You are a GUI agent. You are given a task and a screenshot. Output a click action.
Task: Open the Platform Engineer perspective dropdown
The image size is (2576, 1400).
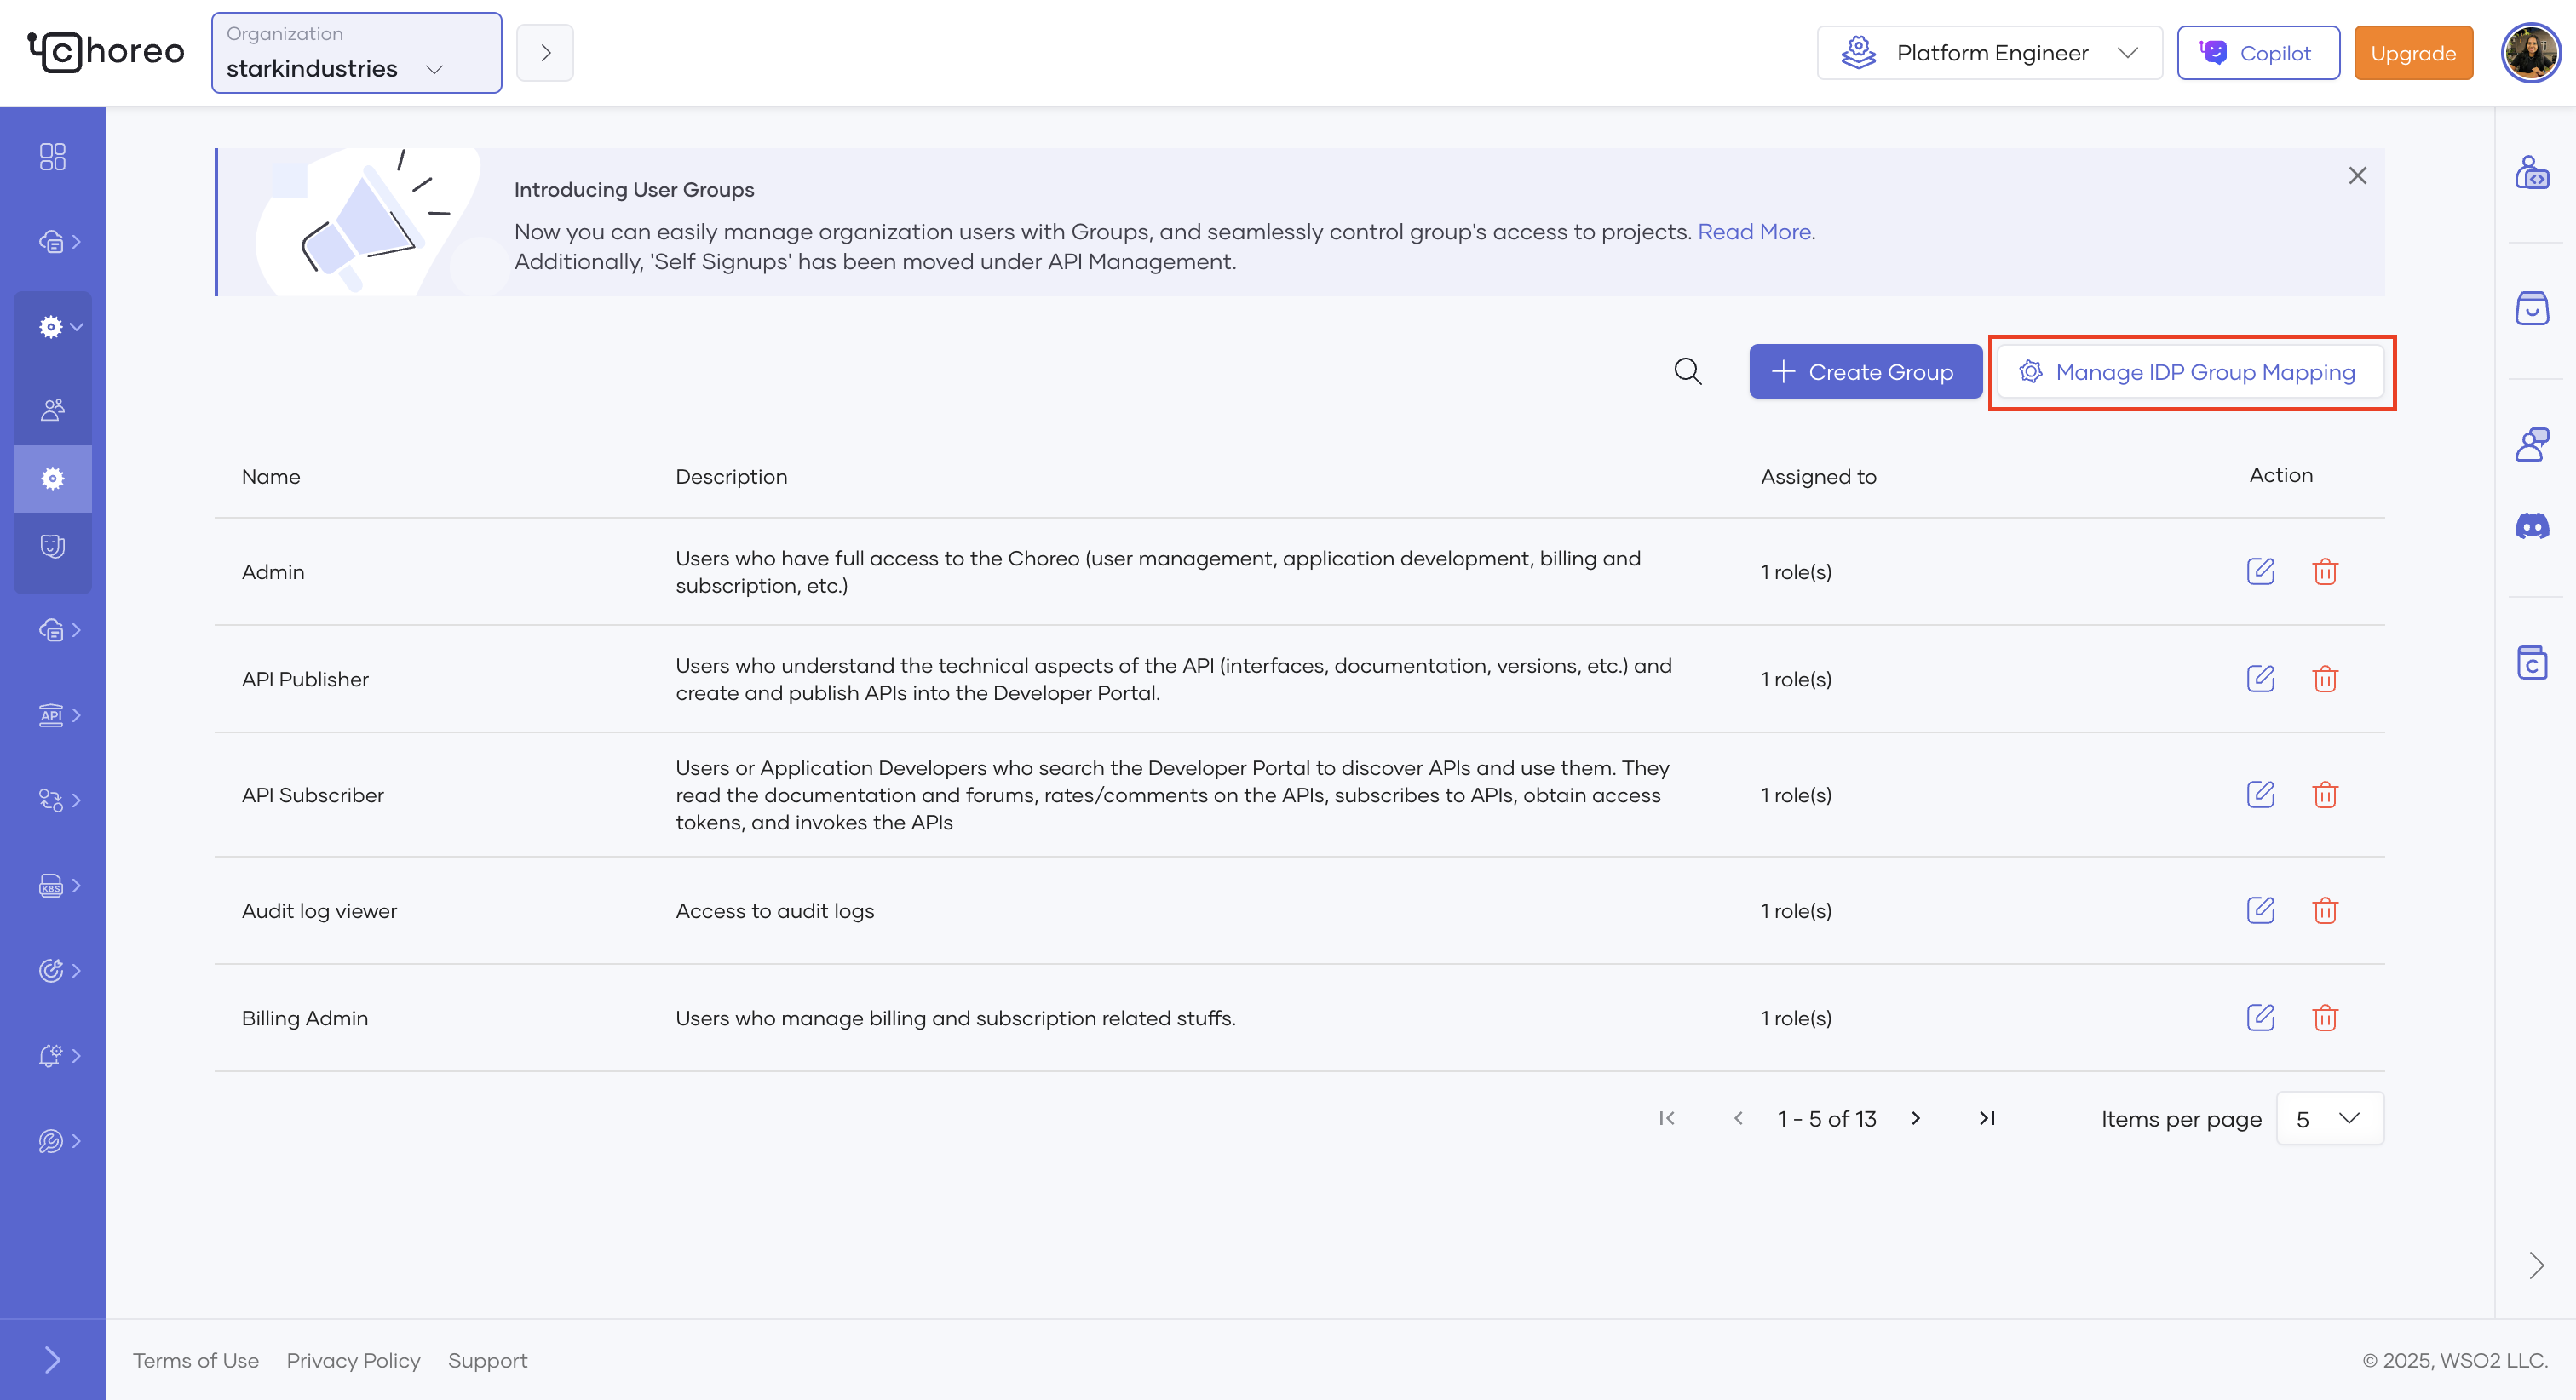[1988, 53]
